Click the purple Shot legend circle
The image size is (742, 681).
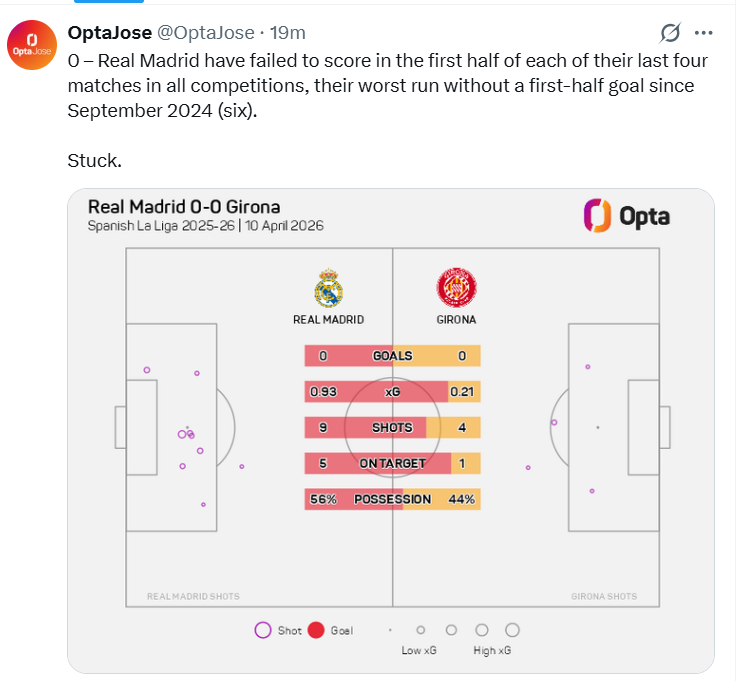(263, 630)
